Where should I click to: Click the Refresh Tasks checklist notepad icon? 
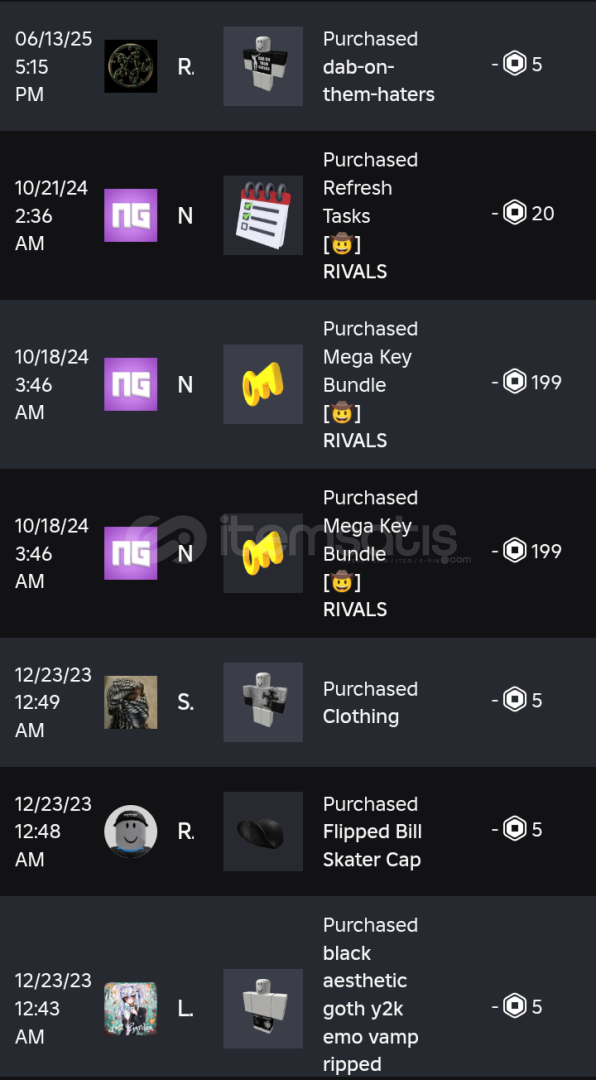pyautogui.click(x=263, y=215)
